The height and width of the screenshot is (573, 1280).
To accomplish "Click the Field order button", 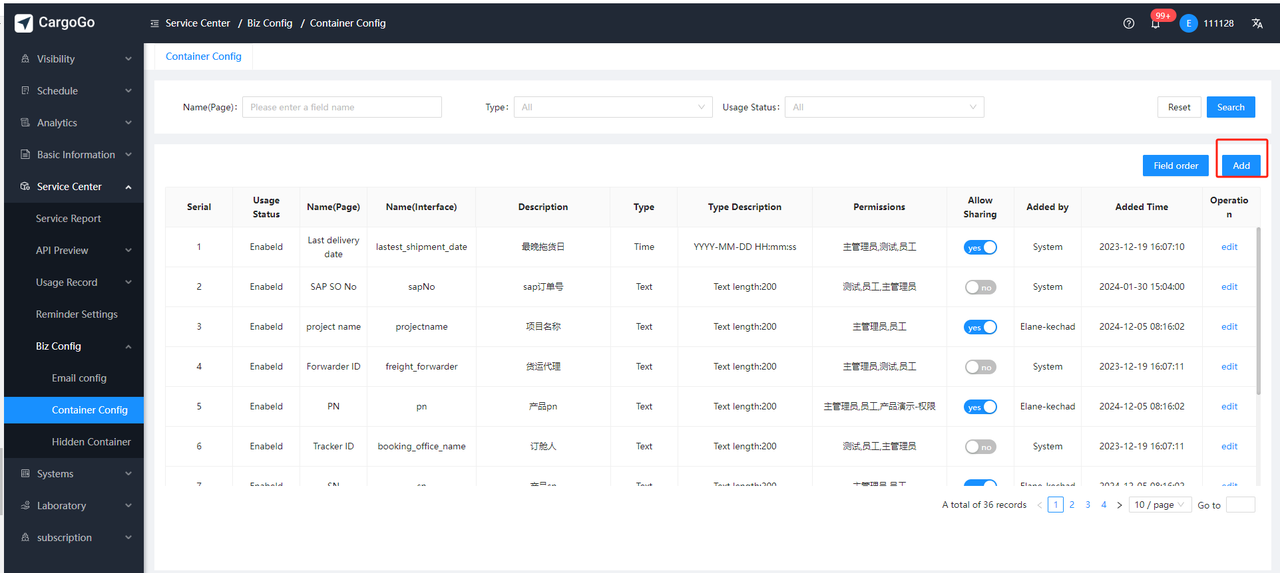I will (x=1175, y=165).
